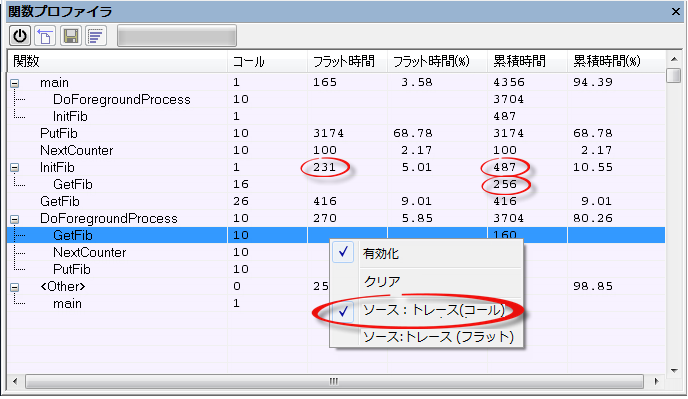The image size is (688, 399).
Task: Choose クリア from the context menu
Action: 426,281
